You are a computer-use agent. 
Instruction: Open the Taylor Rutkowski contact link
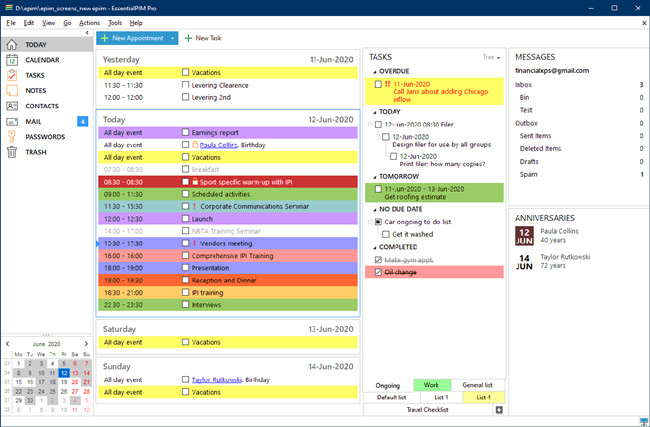tap(217, 379)
